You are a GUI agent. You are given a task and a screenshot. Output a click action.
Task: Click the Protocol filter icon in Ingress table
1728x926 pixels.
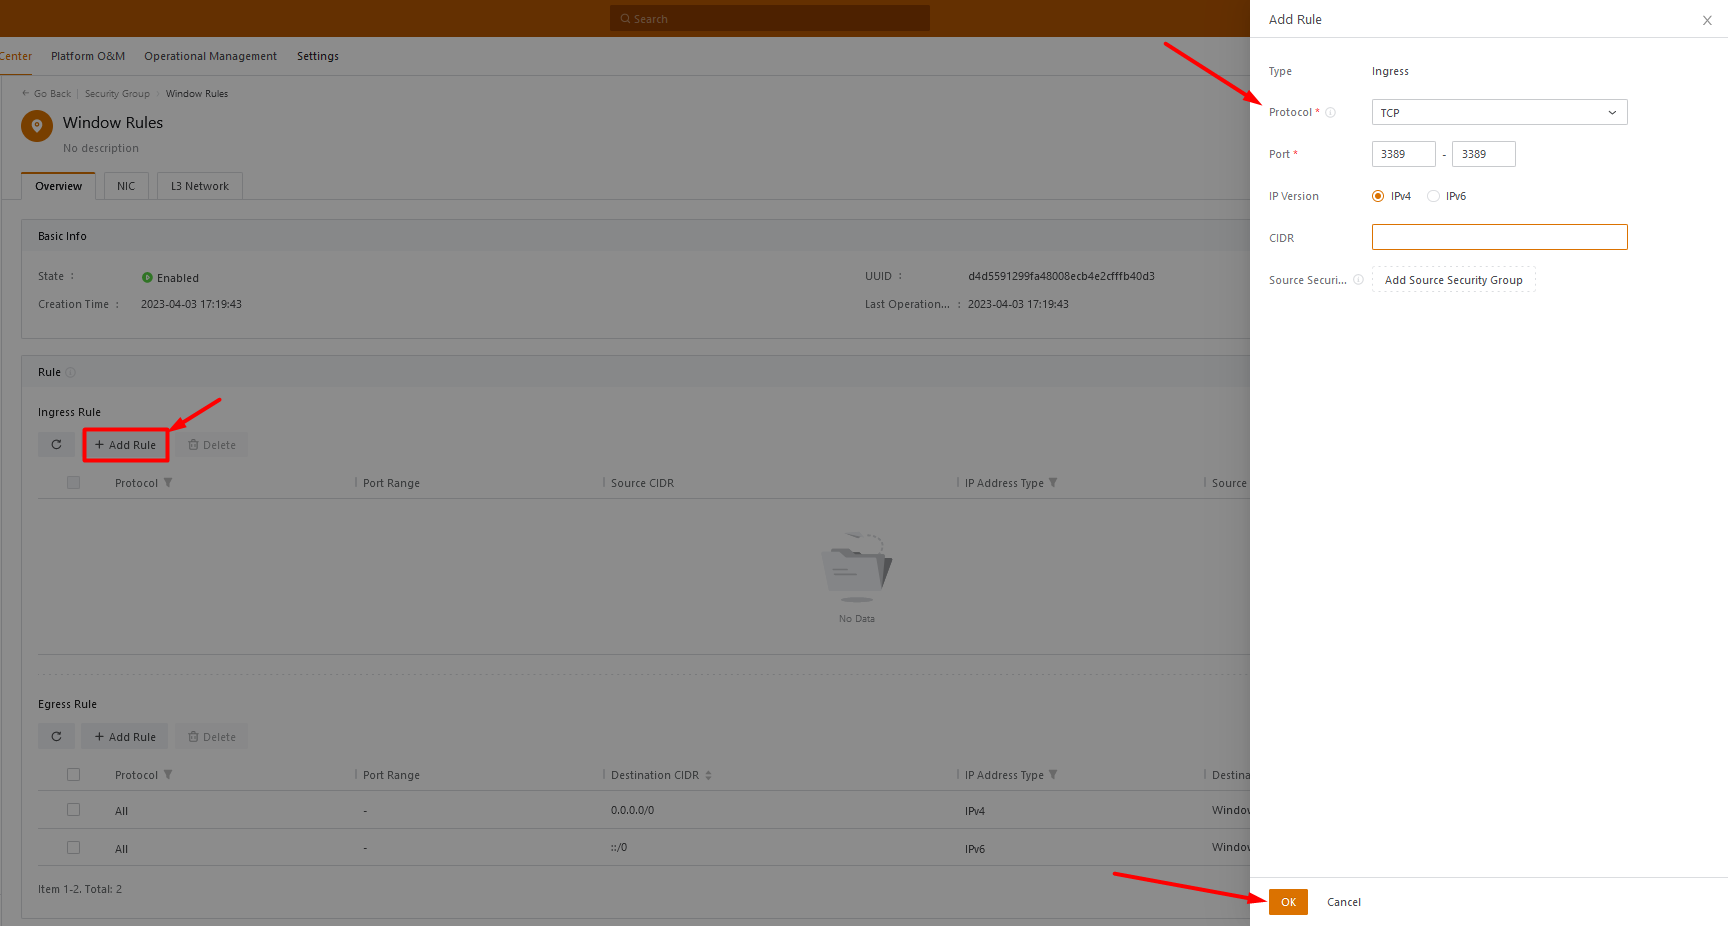(168, 483)
